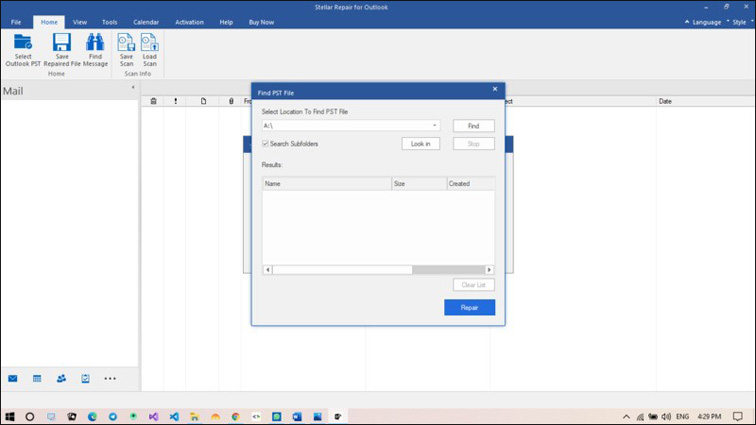Open Visual Studio Code from taskbar

(174, 416)
